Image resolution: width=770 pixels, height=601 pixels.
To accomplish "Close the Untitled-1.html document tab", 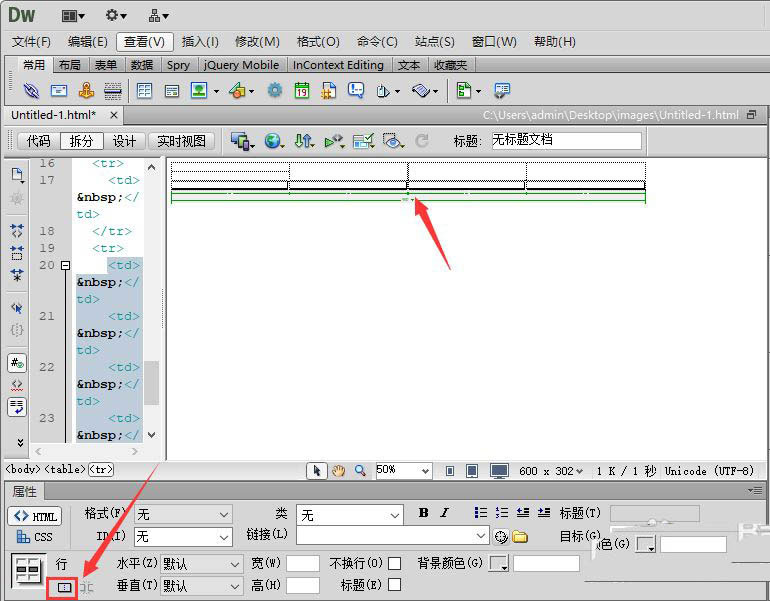I will click(113, 115).
